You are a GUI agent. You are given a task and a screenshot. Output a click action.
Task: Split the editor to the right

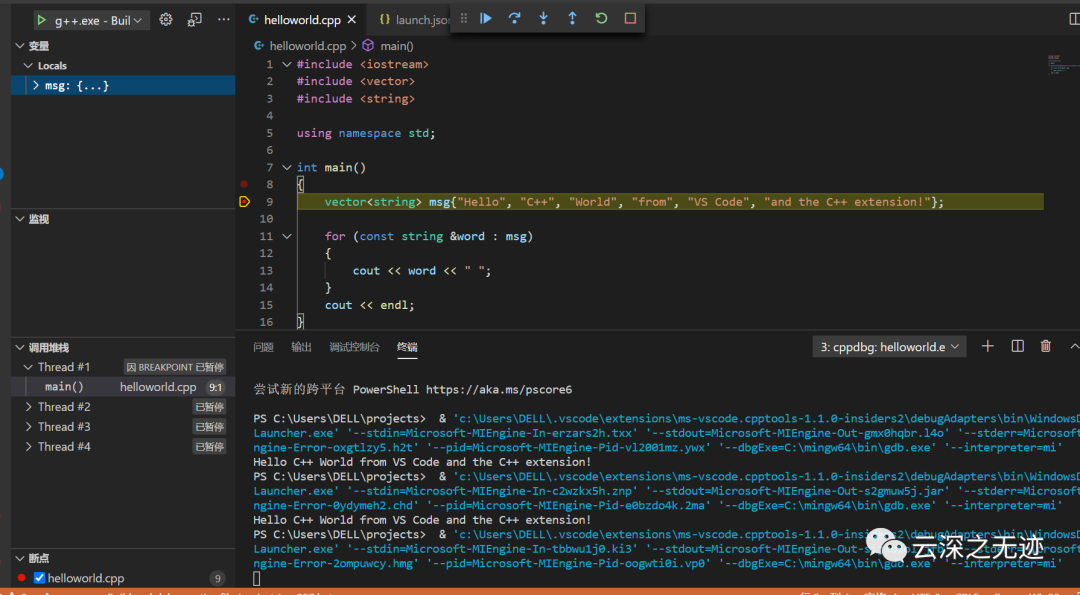[x=1074, y=20]
